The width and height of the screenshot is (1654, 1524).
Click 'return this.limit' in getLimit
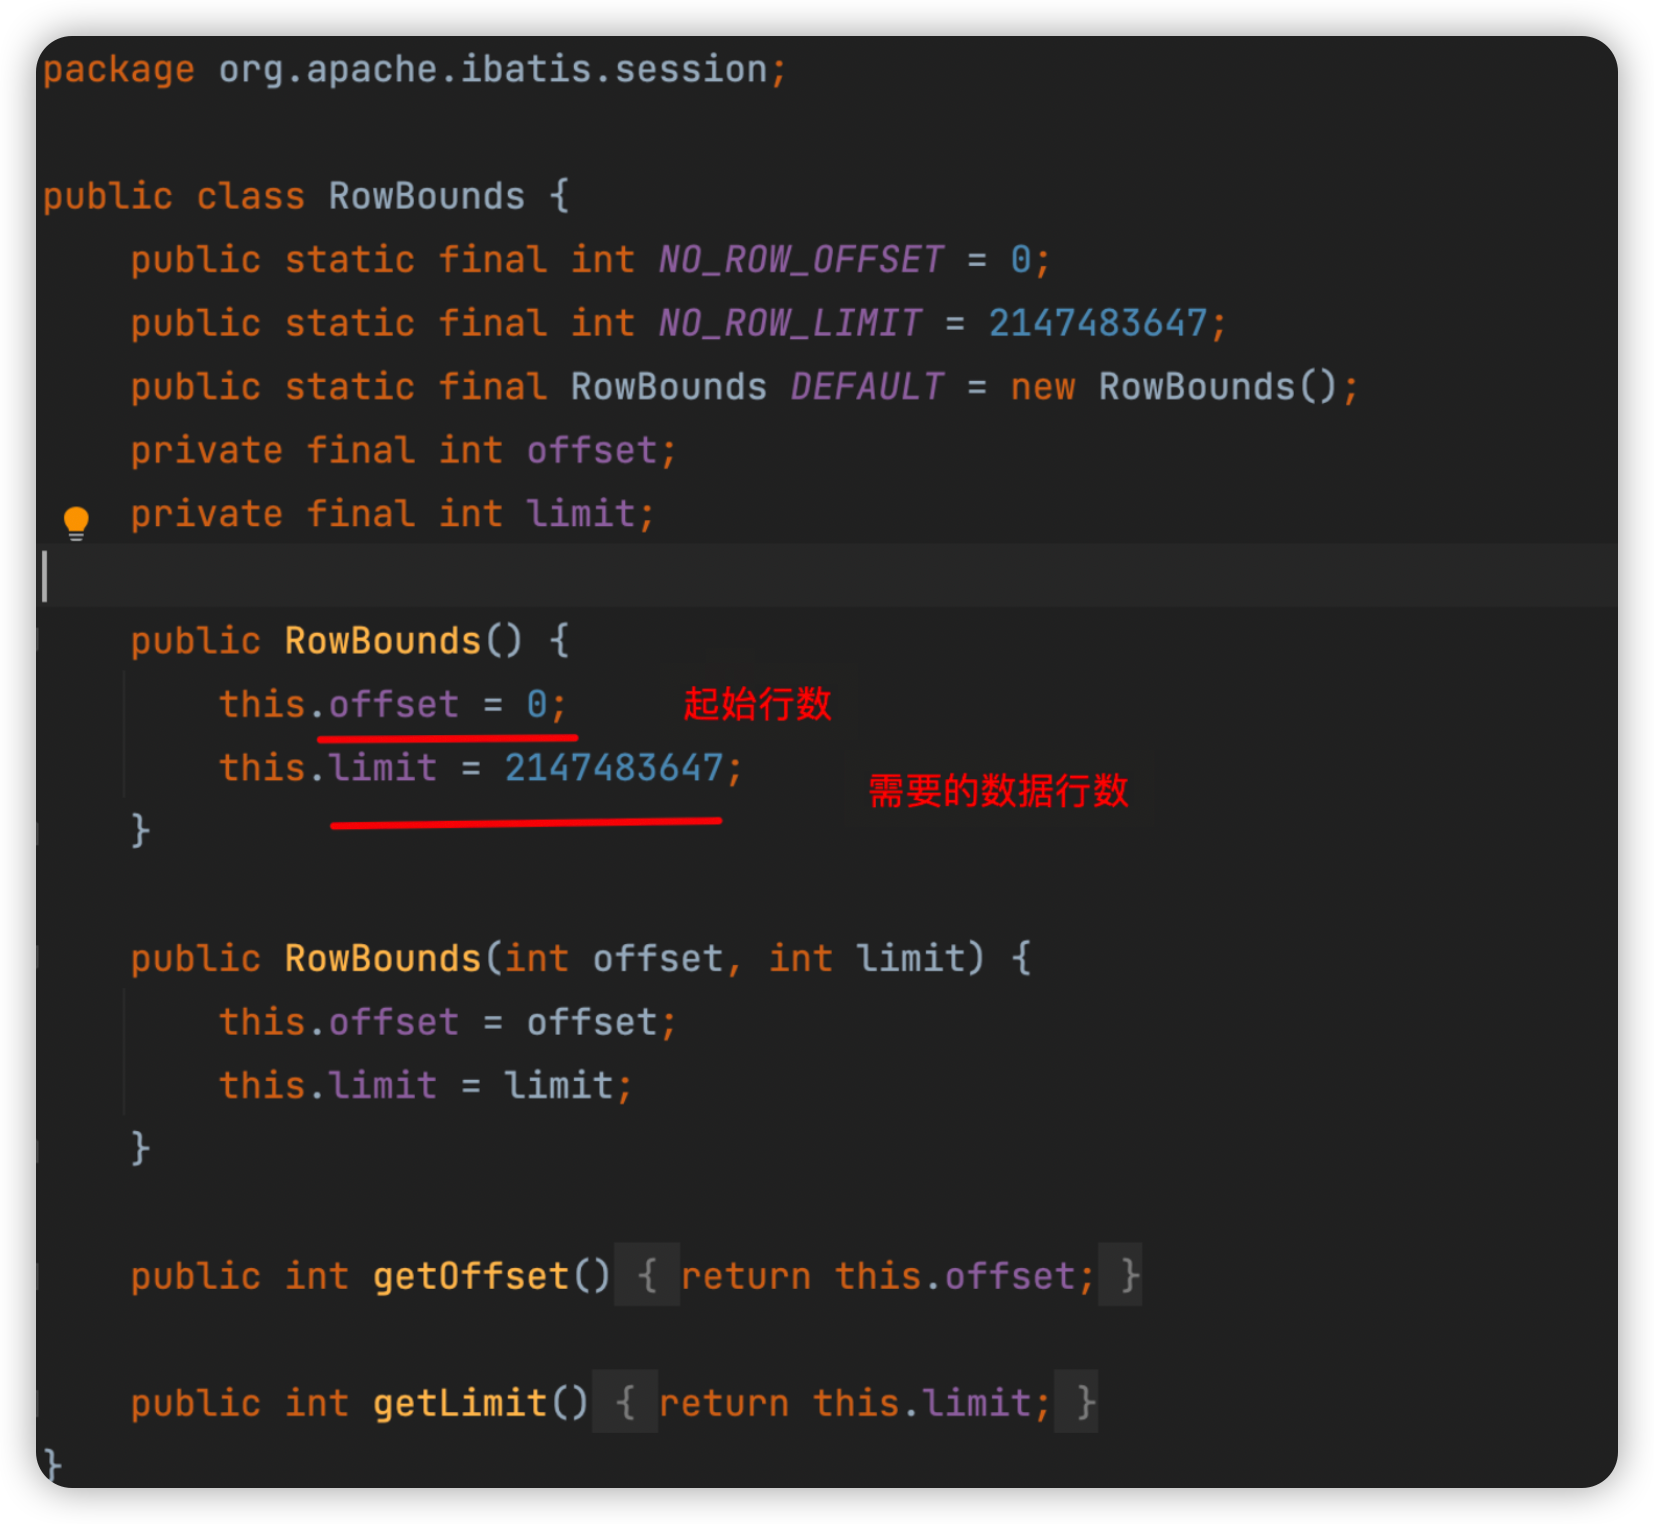tap(845, 1403)
